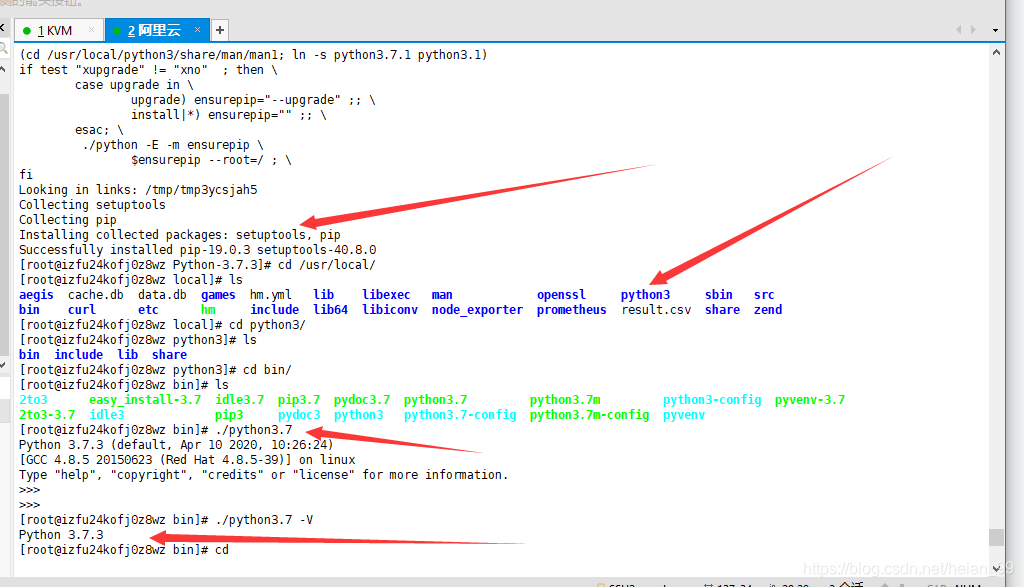The width and height of the screenshot is (1024, 587).
Task: Click "pyvenv-3.7" executable name
Action: pos(810,400)
